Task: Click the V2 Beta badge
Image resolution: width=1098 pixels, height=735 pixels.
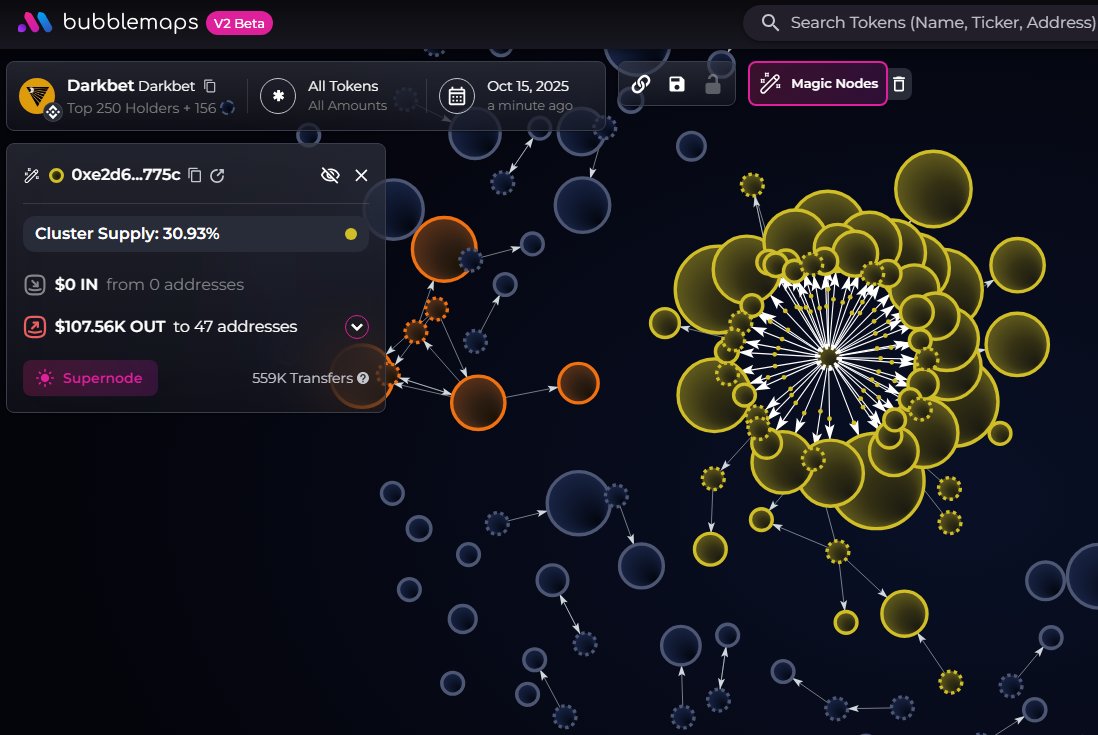Action: [x=239, y=23]
